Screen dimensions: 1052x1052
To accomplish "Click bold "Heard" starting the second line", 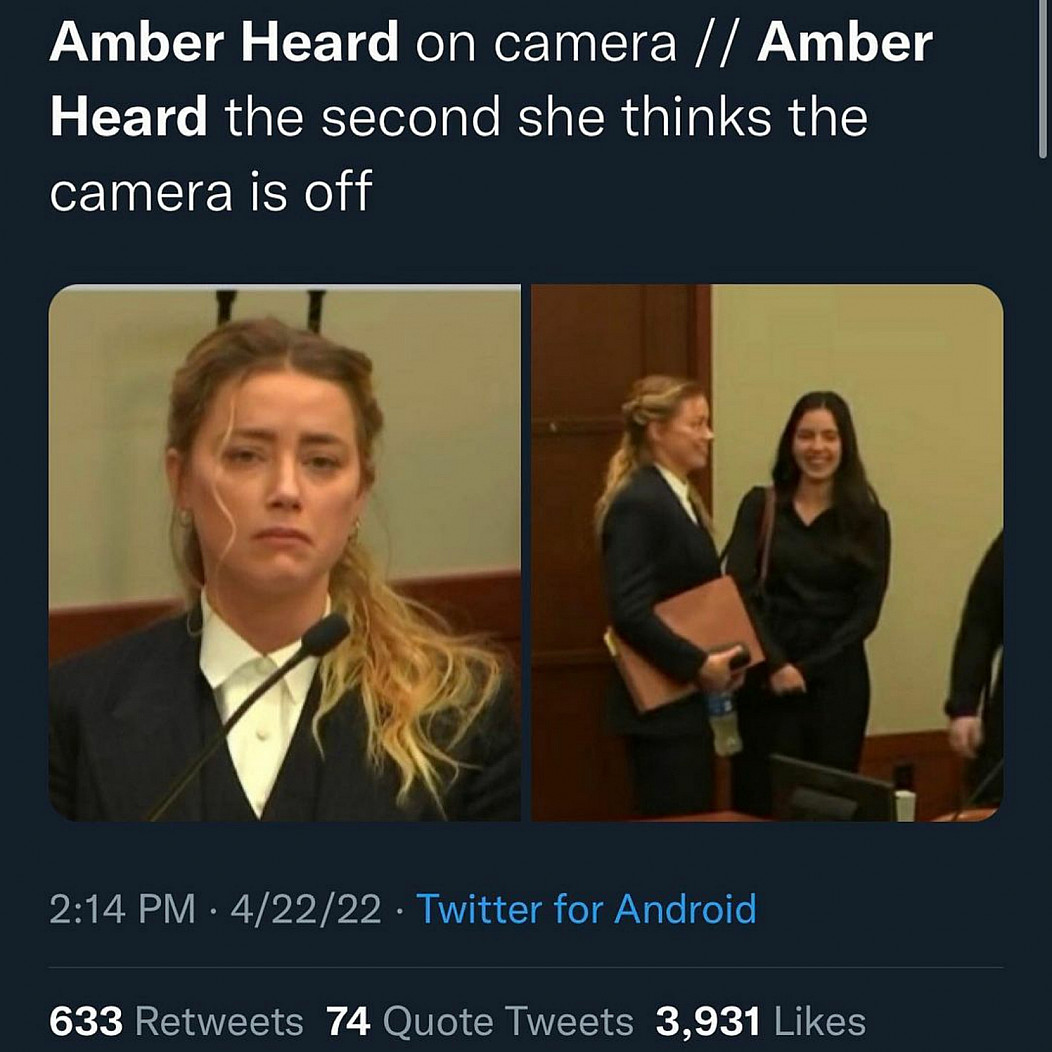I will (128, 117).
